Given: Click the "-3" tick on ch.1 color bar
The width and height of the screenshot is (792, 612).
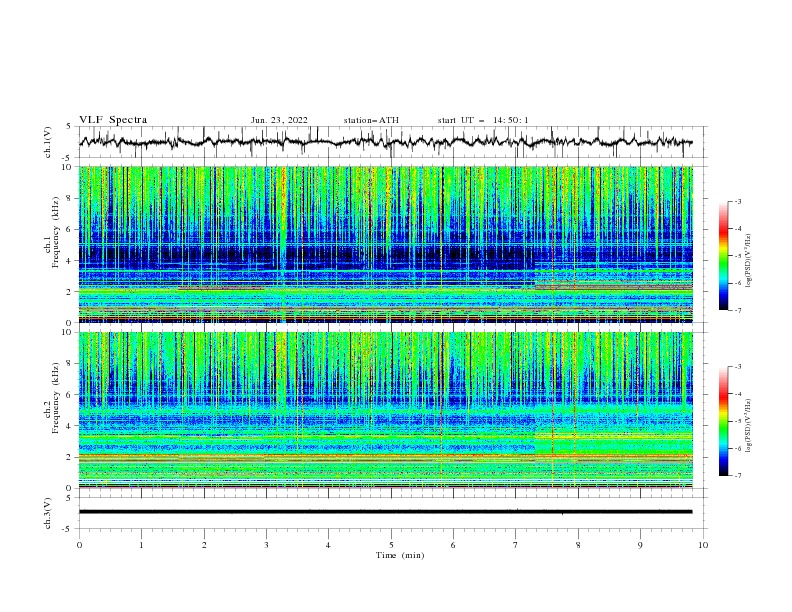Looking at the screenshot, I should [738, 201].
